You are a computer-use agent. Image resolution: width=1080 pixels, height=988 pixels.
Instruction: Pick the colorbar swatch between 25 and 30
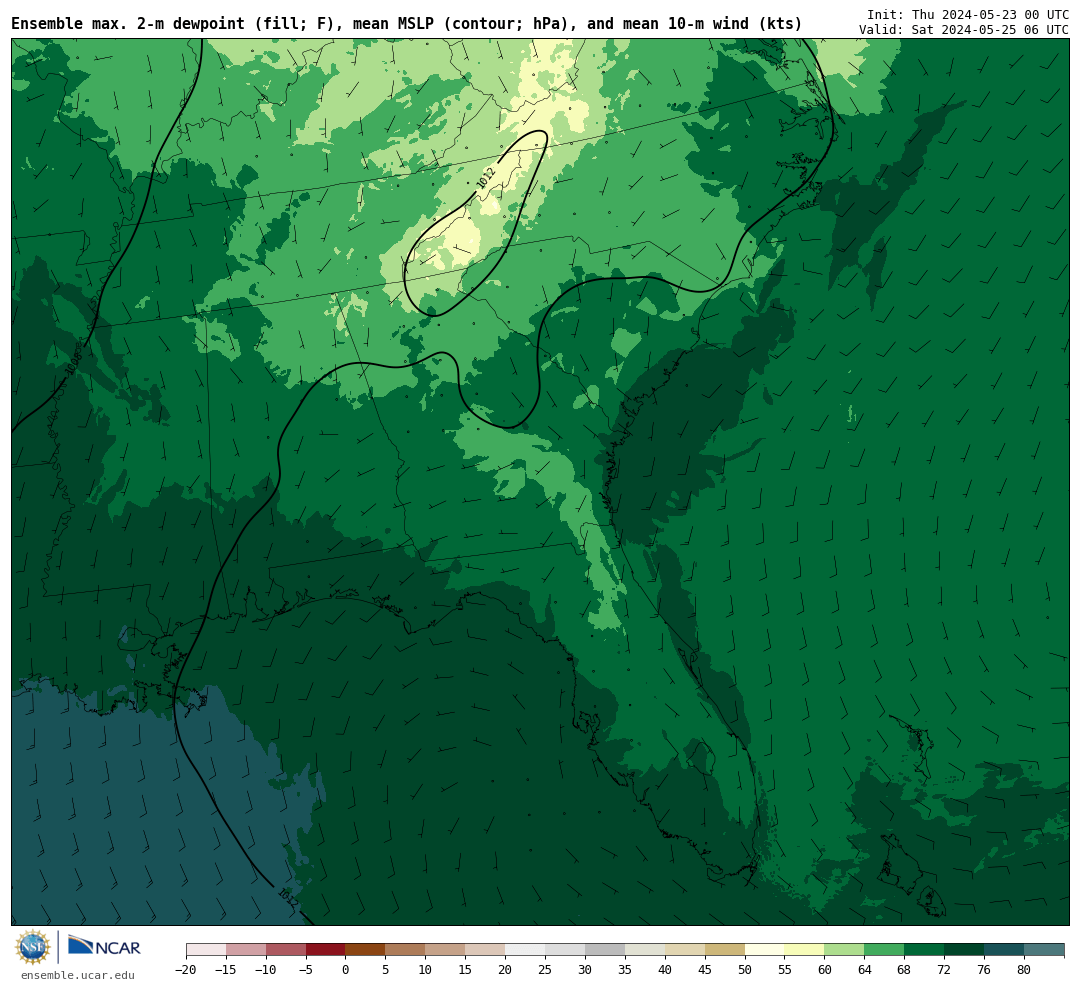(565, 950)
